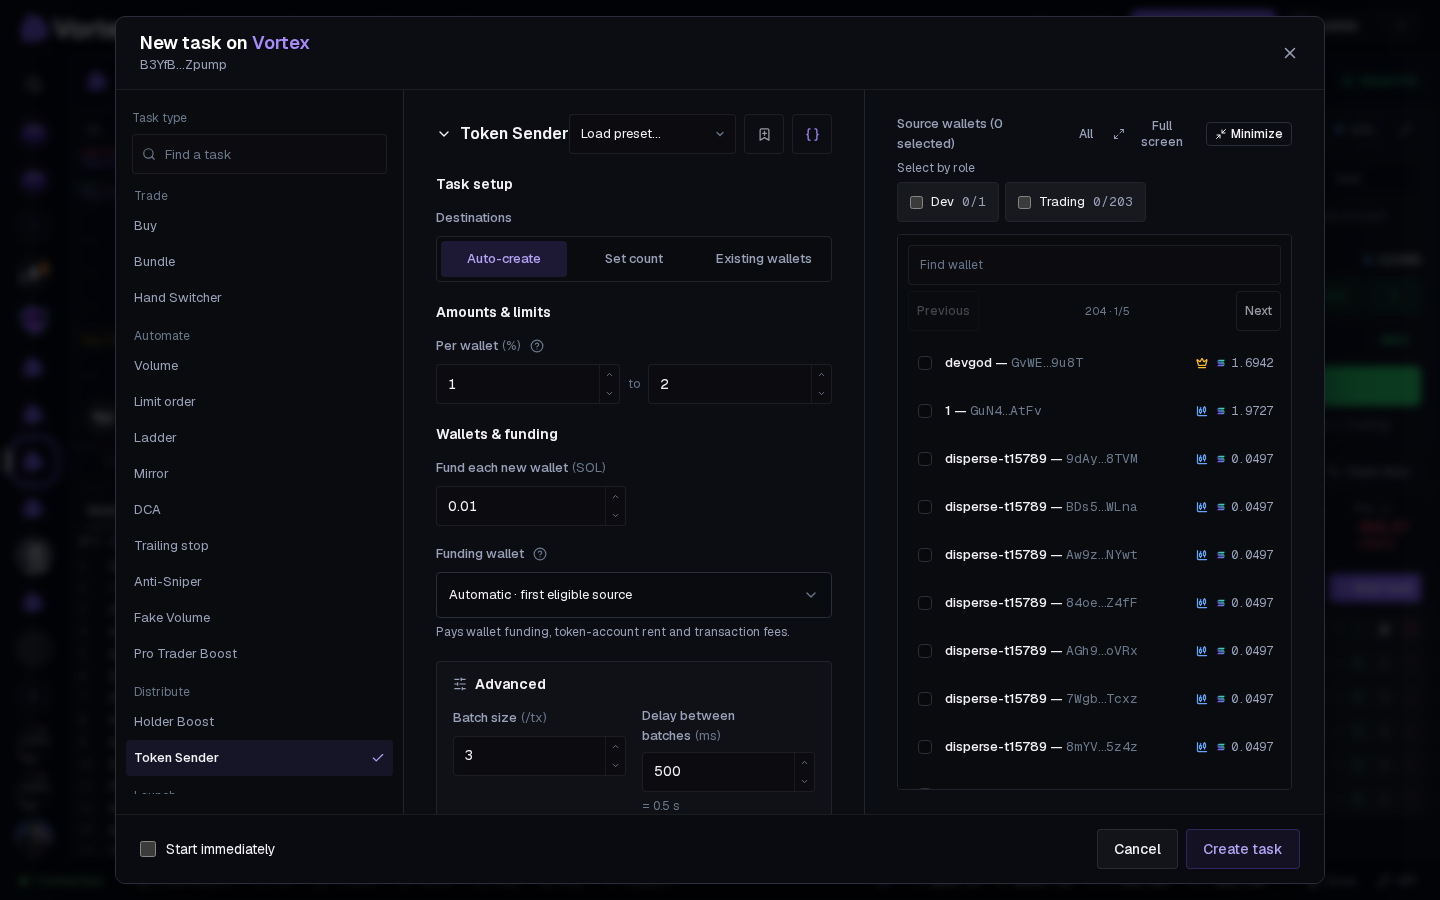The width and height of the screenshot is (1440, 900).
Task: Select Anti-Sniper task type
Action: click(x=259, y=582)
